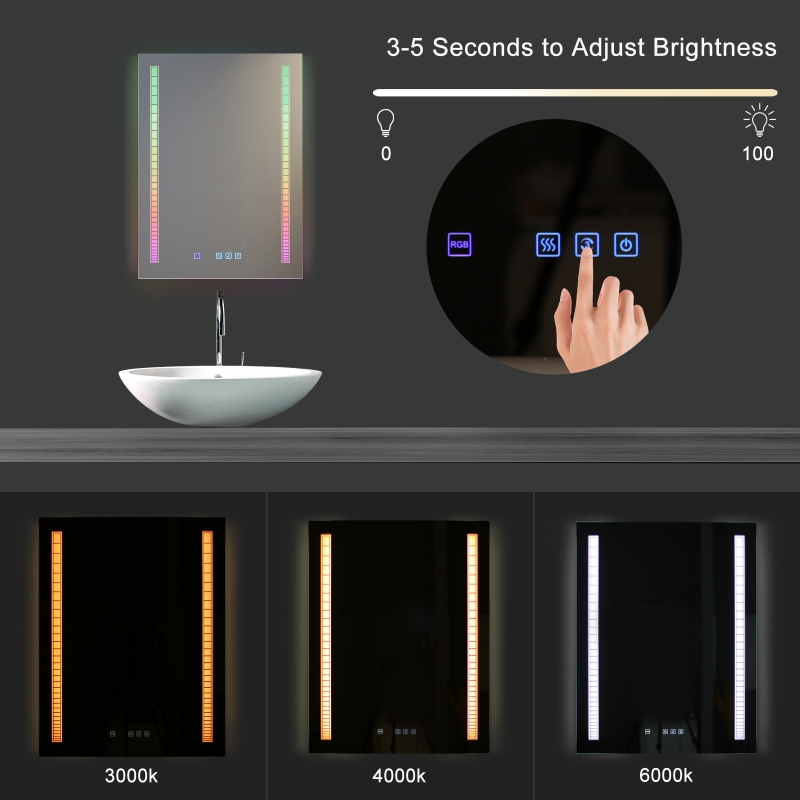The height and width of the screenshot is (800, 800).
Task: Click the brightness gradient bar
Action: tap(575, 93)
